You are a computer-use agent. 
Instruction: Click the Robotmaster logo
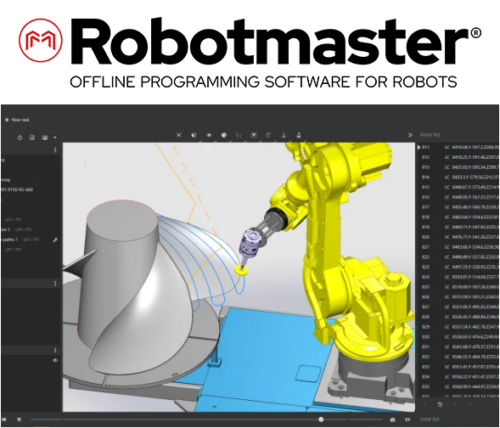point(250,41)
